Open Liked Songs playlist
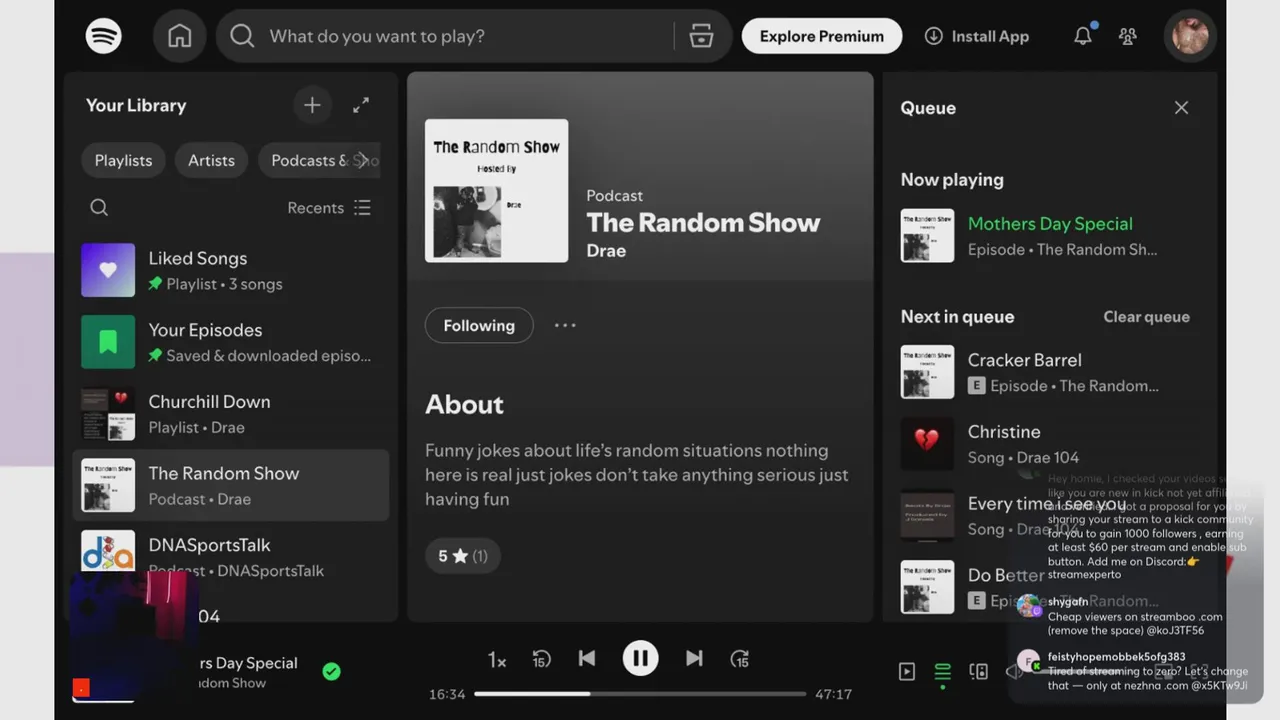The width and height of the screenshot is (1280, 720). tap(231, 270)
